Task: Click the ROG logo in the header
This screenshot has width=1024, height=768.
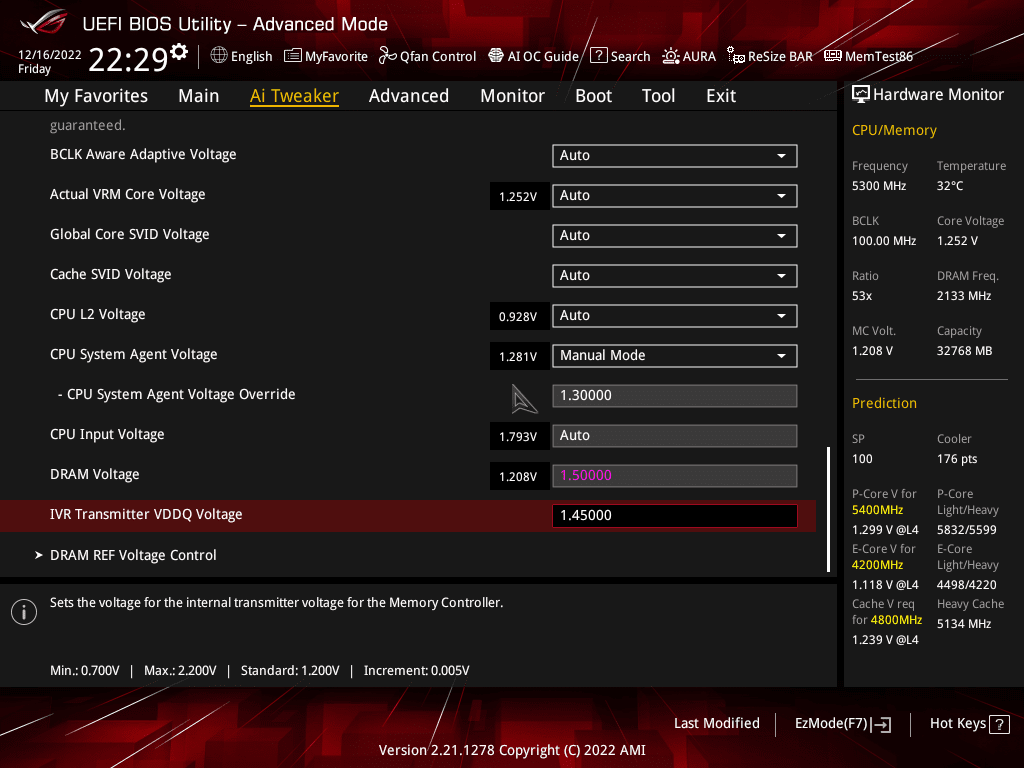Action: [43, 23]
